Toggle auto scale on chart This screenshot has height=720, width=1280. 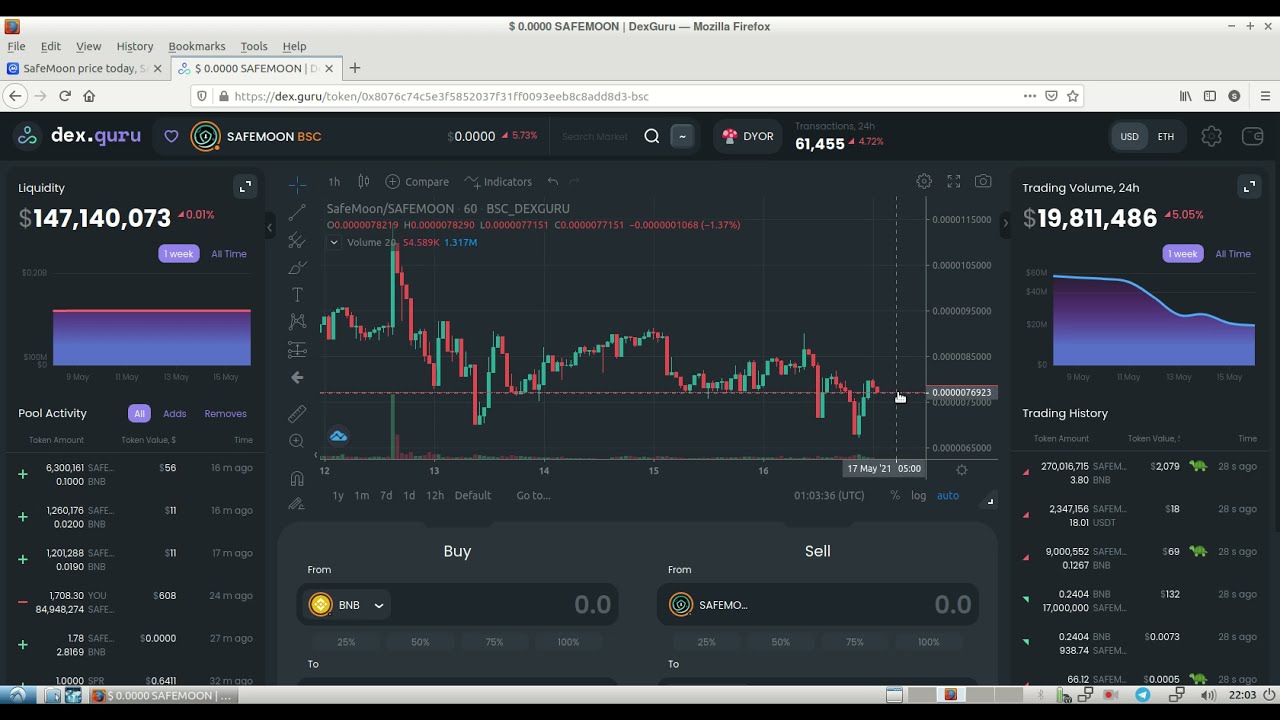[948, 496]
